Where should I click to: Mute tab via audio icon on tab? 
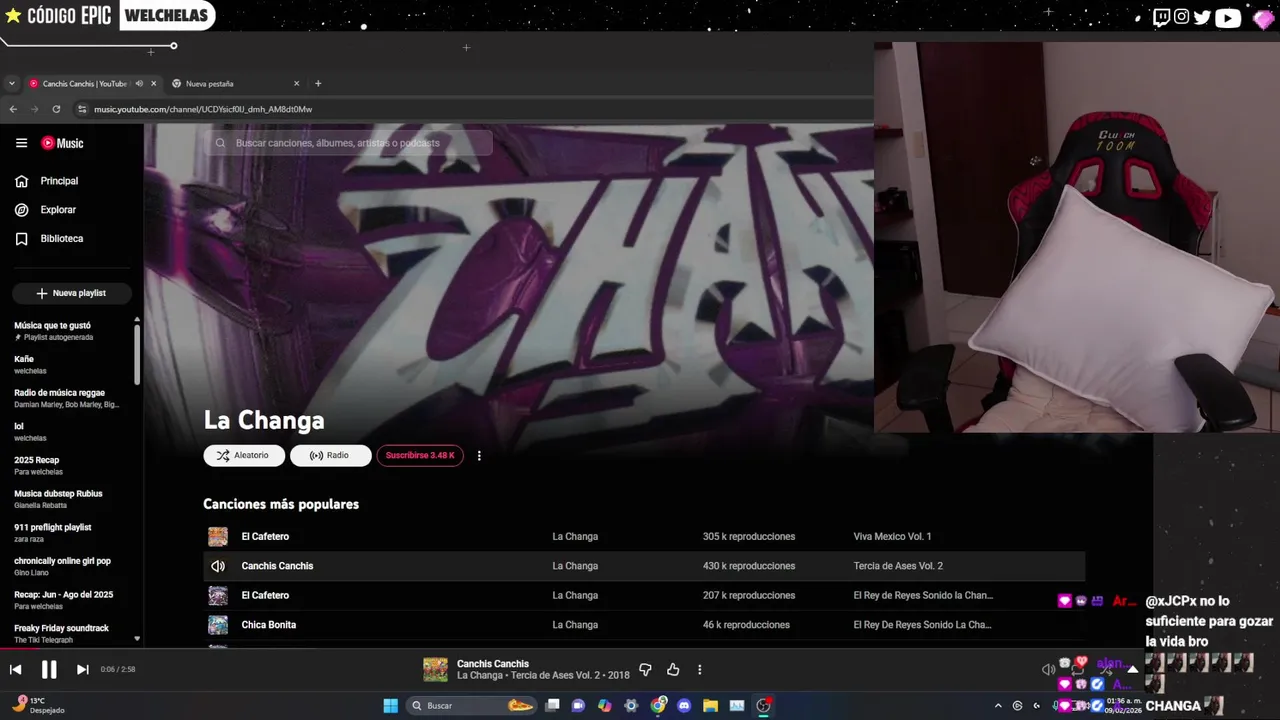click(x=139, y=84)
